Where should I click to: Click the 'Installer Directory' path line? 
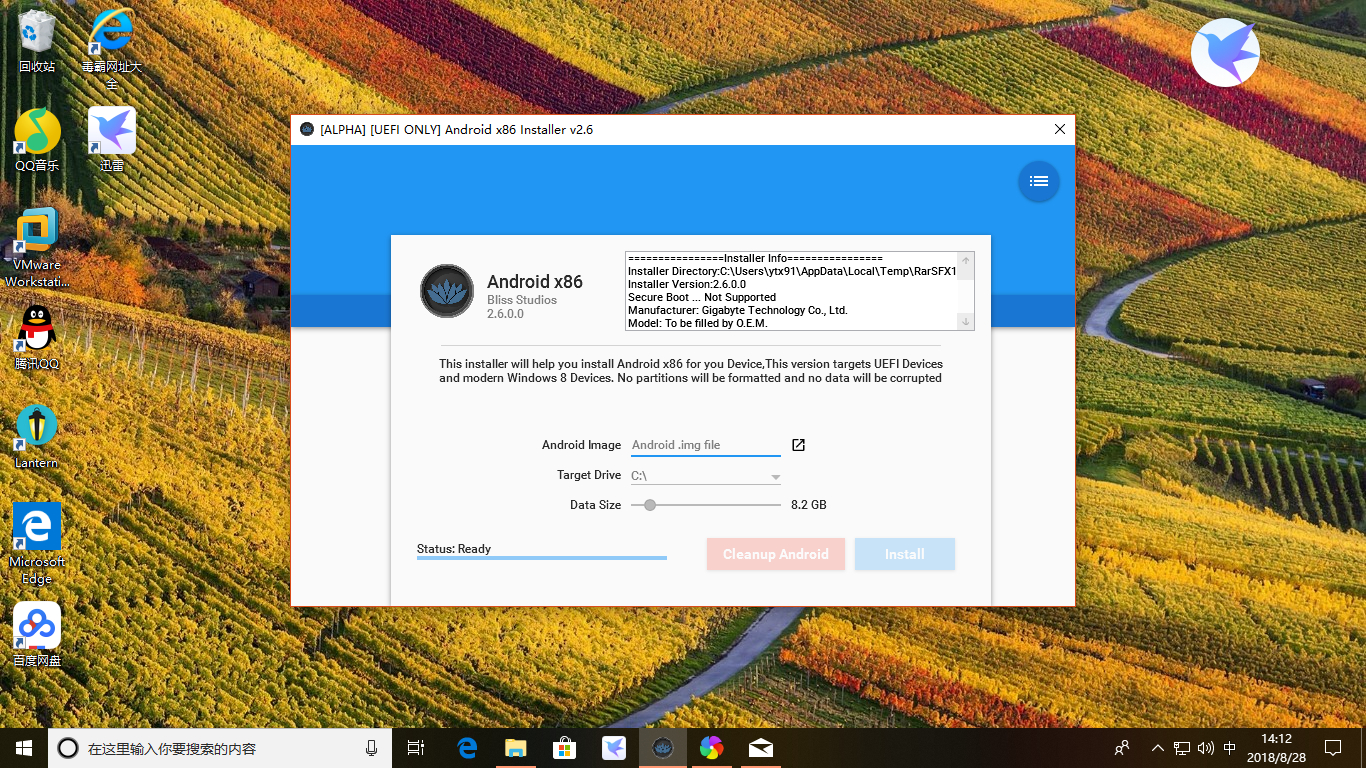coord(792,271)
